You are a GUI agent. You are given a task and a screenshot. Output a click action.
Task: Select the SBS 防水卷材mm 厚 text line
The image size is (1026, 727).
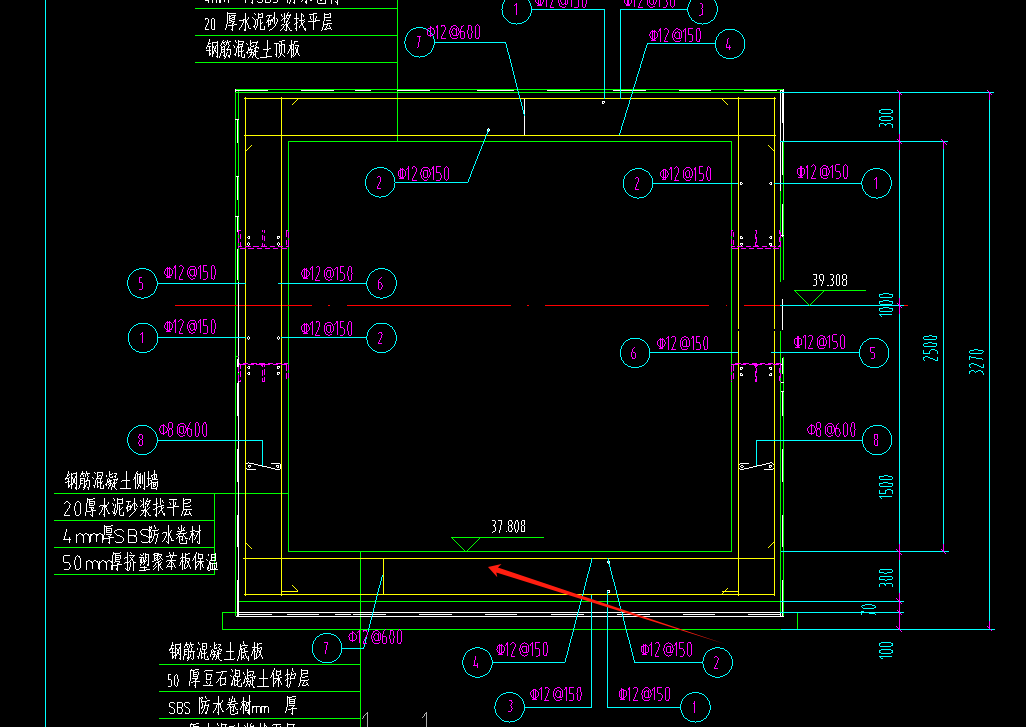232,705
